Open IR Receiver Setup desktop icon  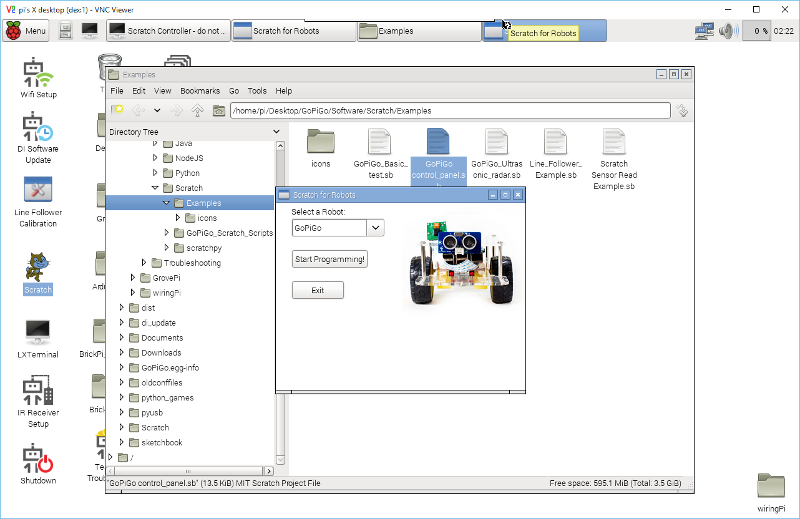click(x=38, y=402)
